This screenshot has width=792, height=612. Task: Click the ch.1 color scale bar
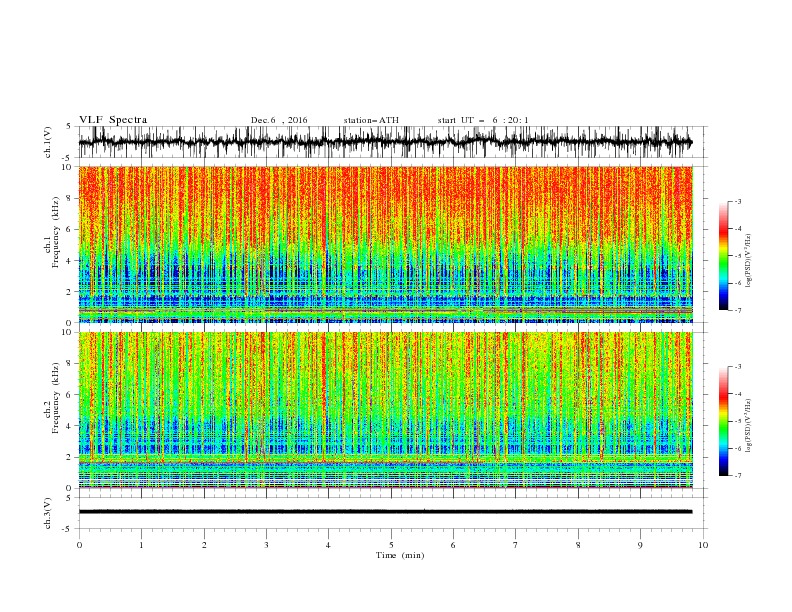[723, 256]
